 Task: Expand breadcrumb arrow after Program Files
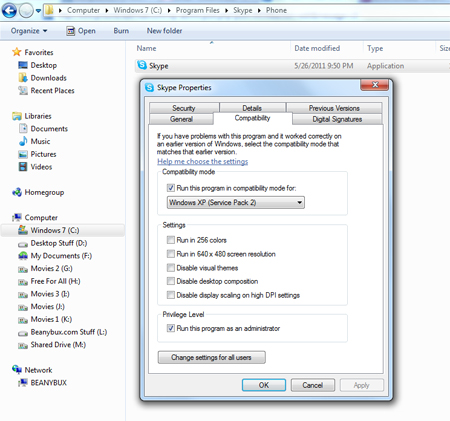click(226, 11)
